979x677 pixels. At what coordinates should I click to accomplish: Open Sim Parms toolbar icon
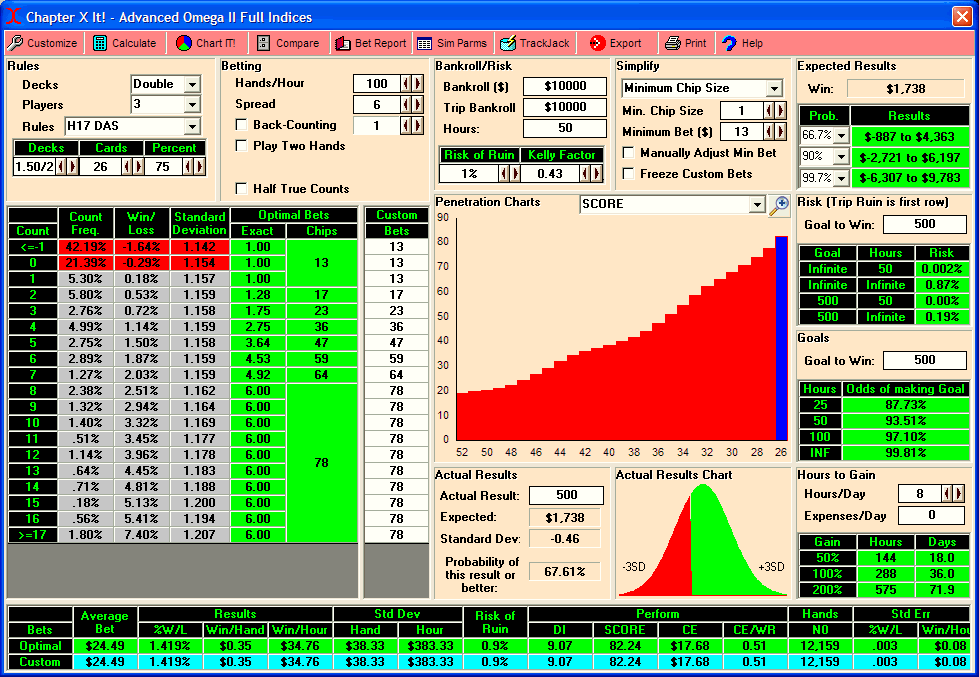click(x=425, y=43)
